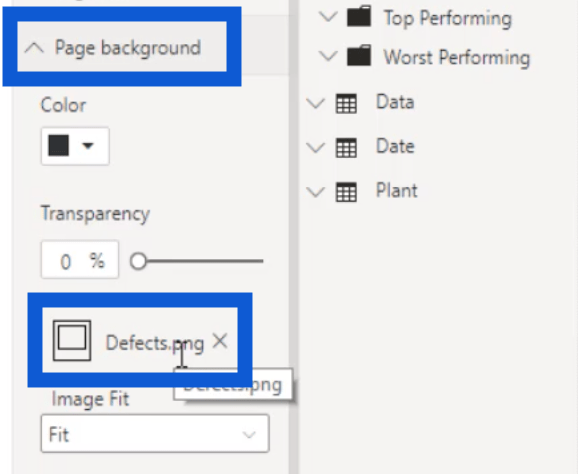Expand the Top Performing folder chevron
This screenshot has width=578, height=474.
328,17
